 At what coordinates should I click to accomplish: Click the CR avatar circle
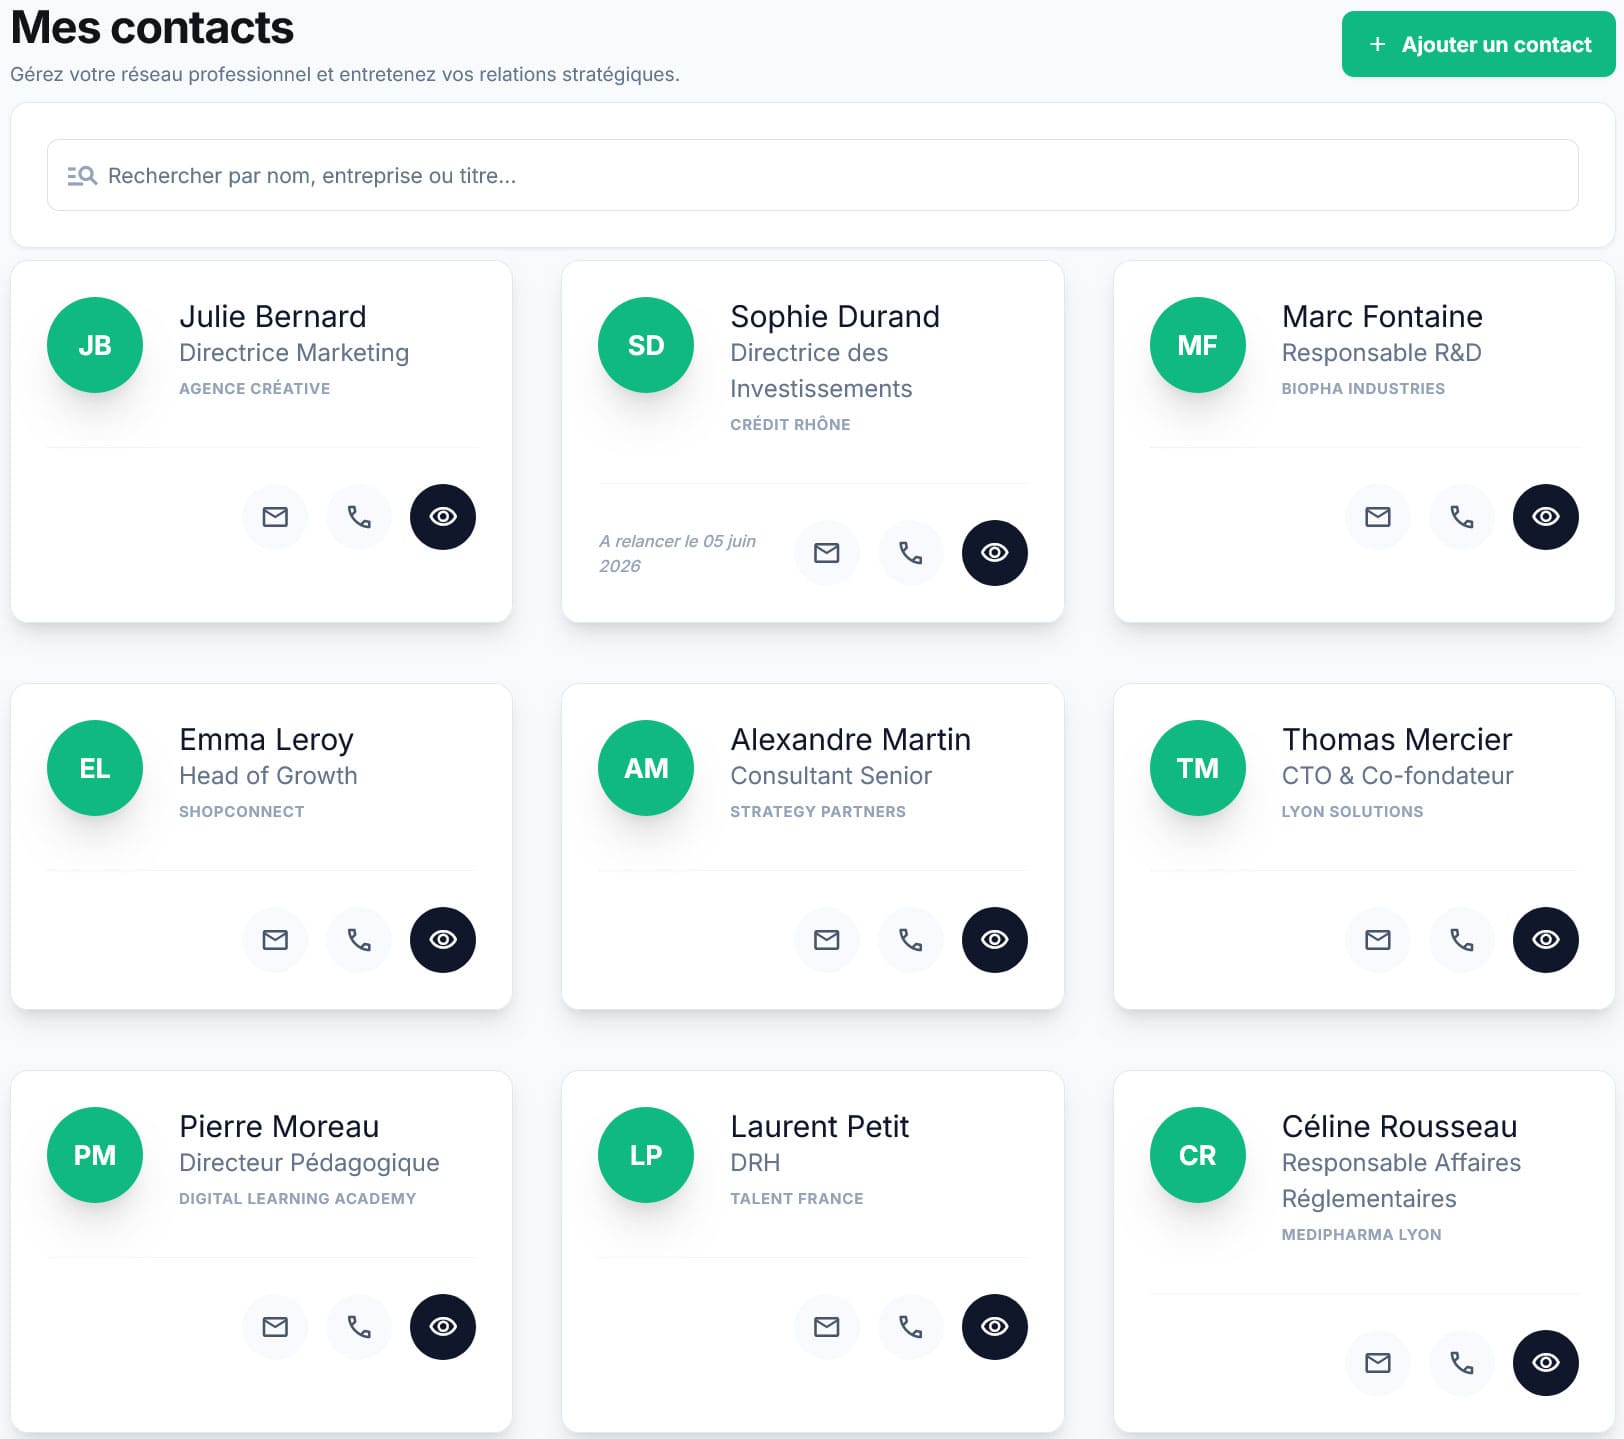tap(1197, 1155)
